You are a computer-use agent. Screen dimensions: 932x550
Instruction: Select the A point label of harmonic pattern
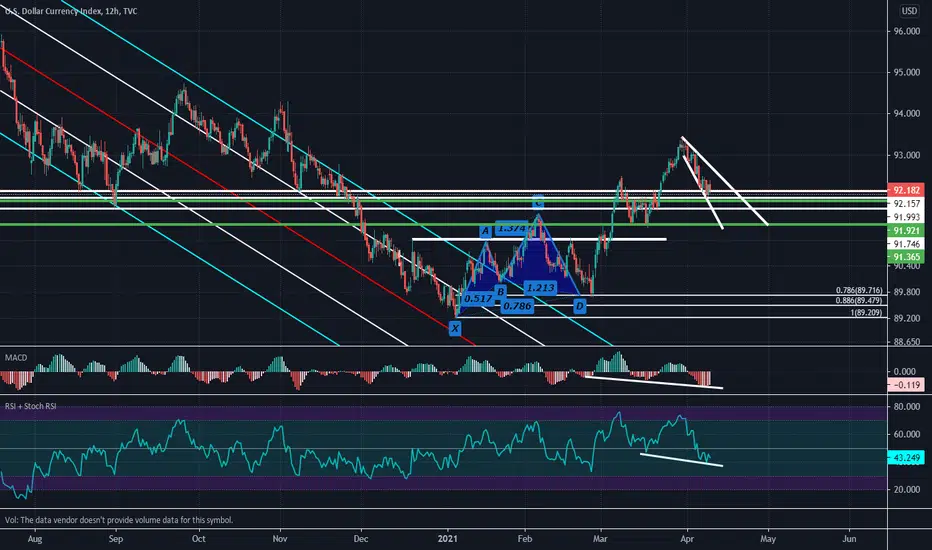(485, 231)
